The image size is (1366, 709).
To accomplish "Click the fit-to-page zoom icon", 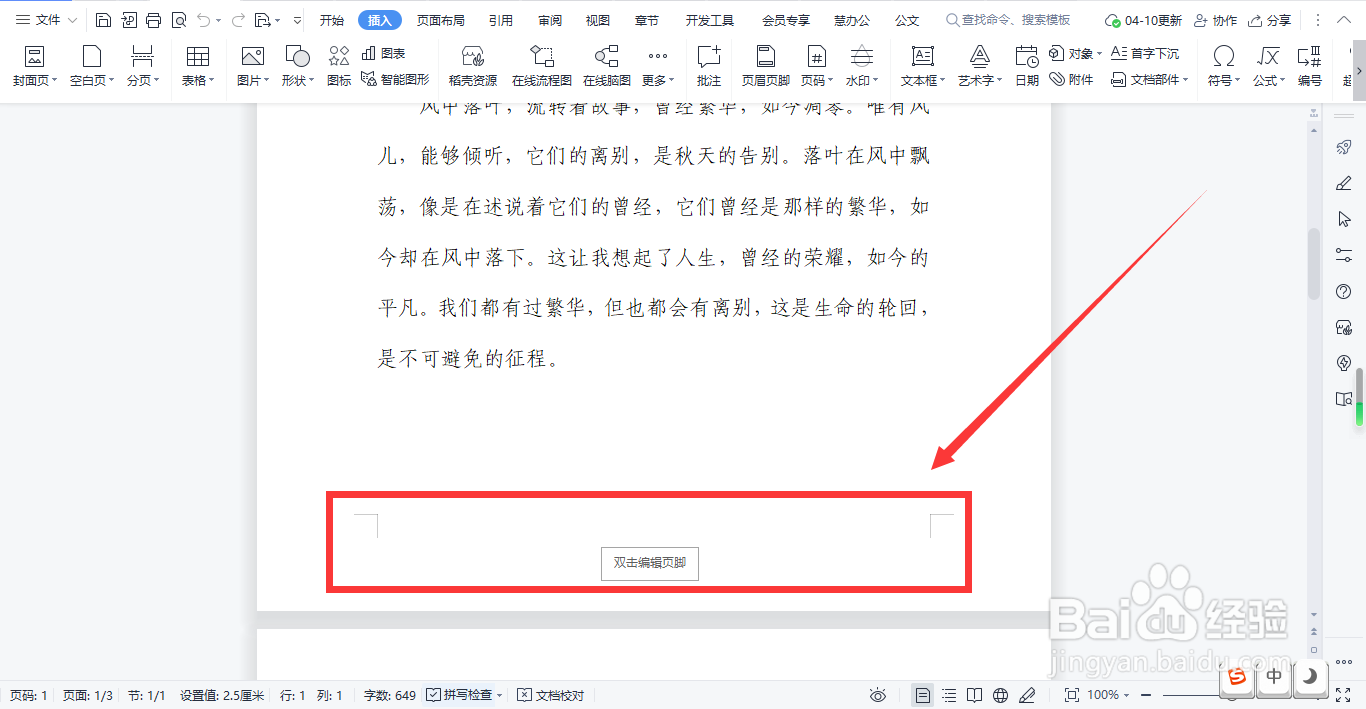I will pyautogui.click(x=1071, y=695).
